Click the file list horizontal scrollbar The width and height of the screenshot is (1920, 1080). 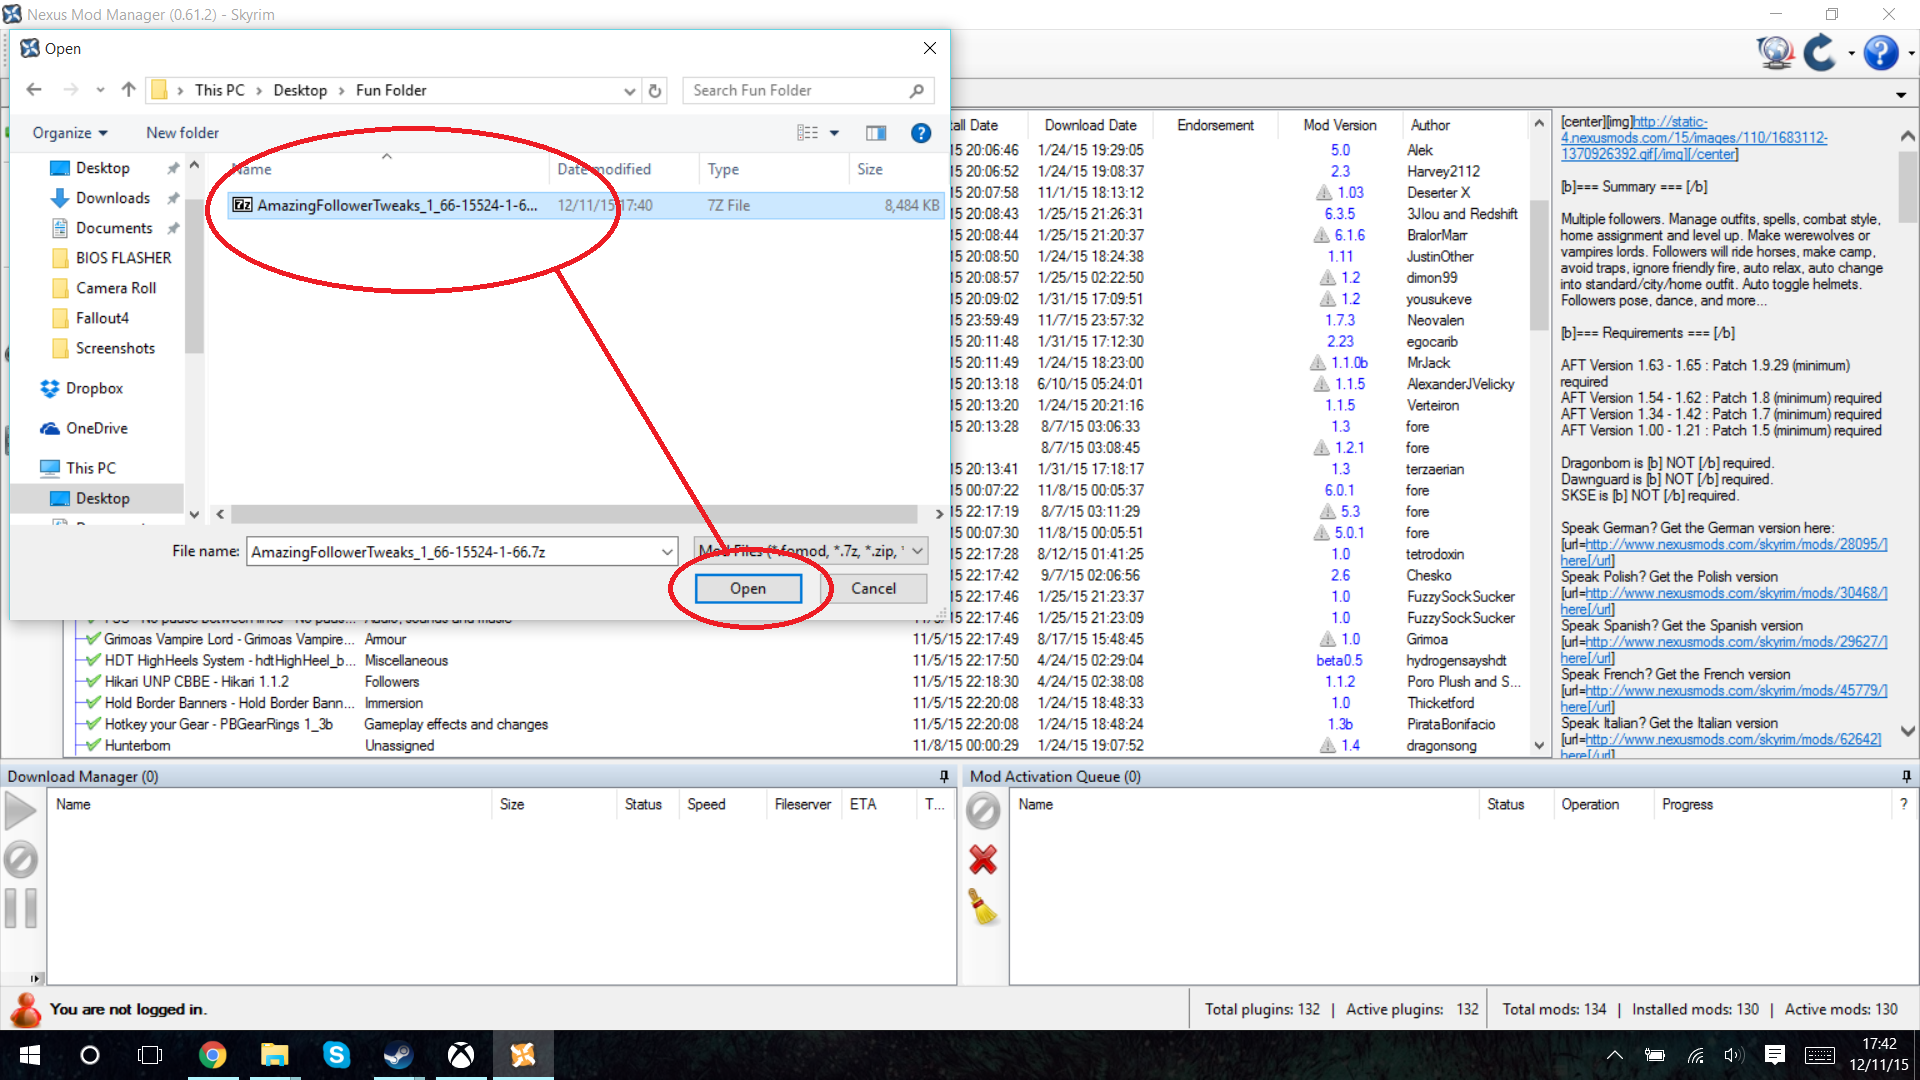pyautogui.click(x=575, y=514)
